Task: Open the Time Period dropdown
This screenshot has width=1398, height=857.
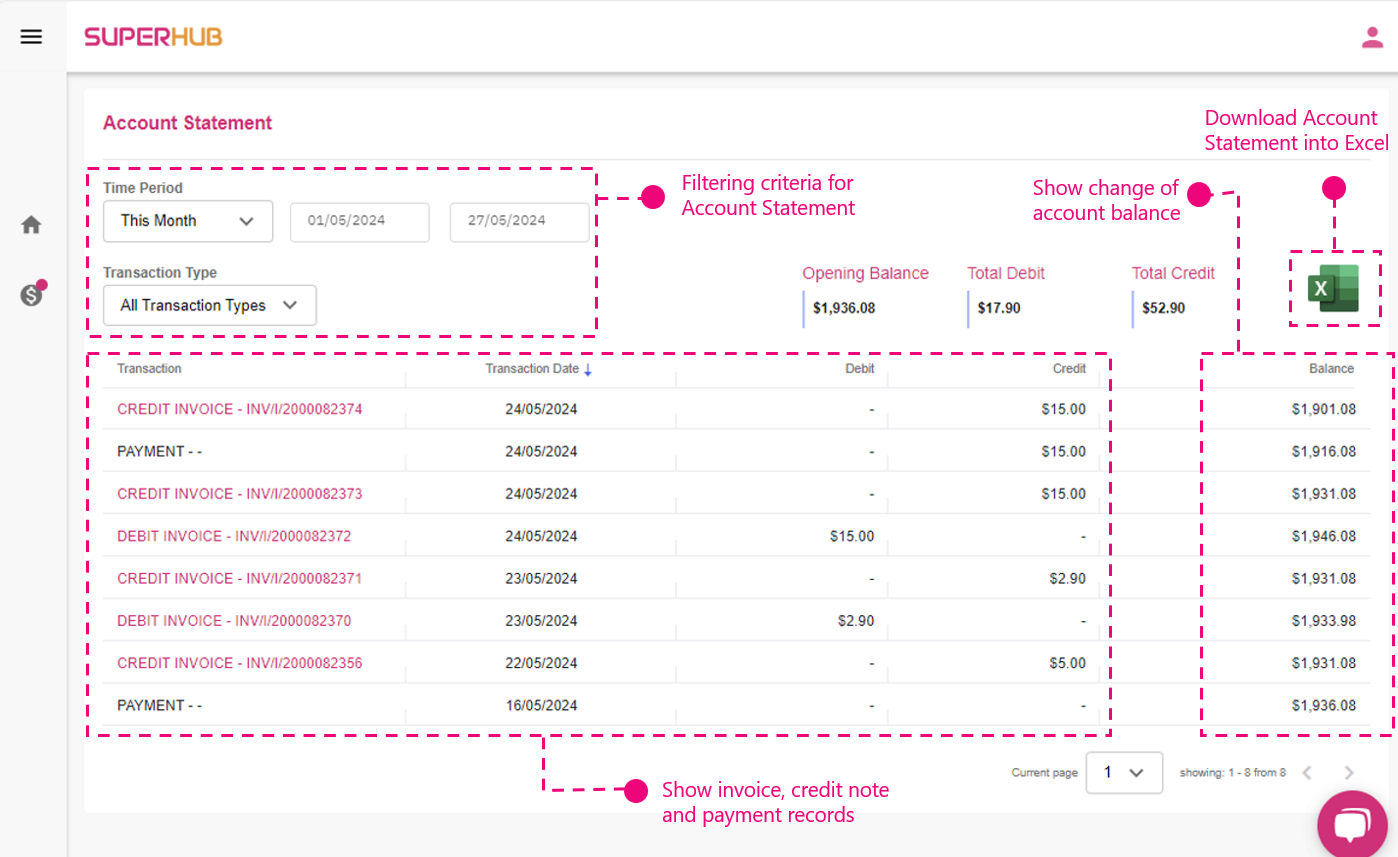Action: [188, 221]
